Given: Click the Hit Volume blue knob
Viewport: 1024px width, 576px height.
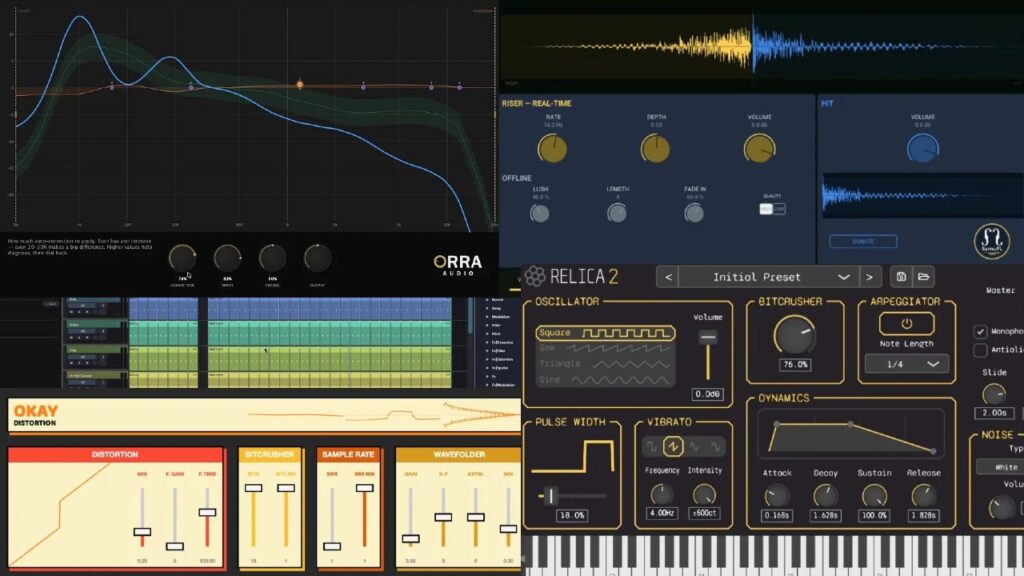Looking at the screenshot, I should [923, 148].
